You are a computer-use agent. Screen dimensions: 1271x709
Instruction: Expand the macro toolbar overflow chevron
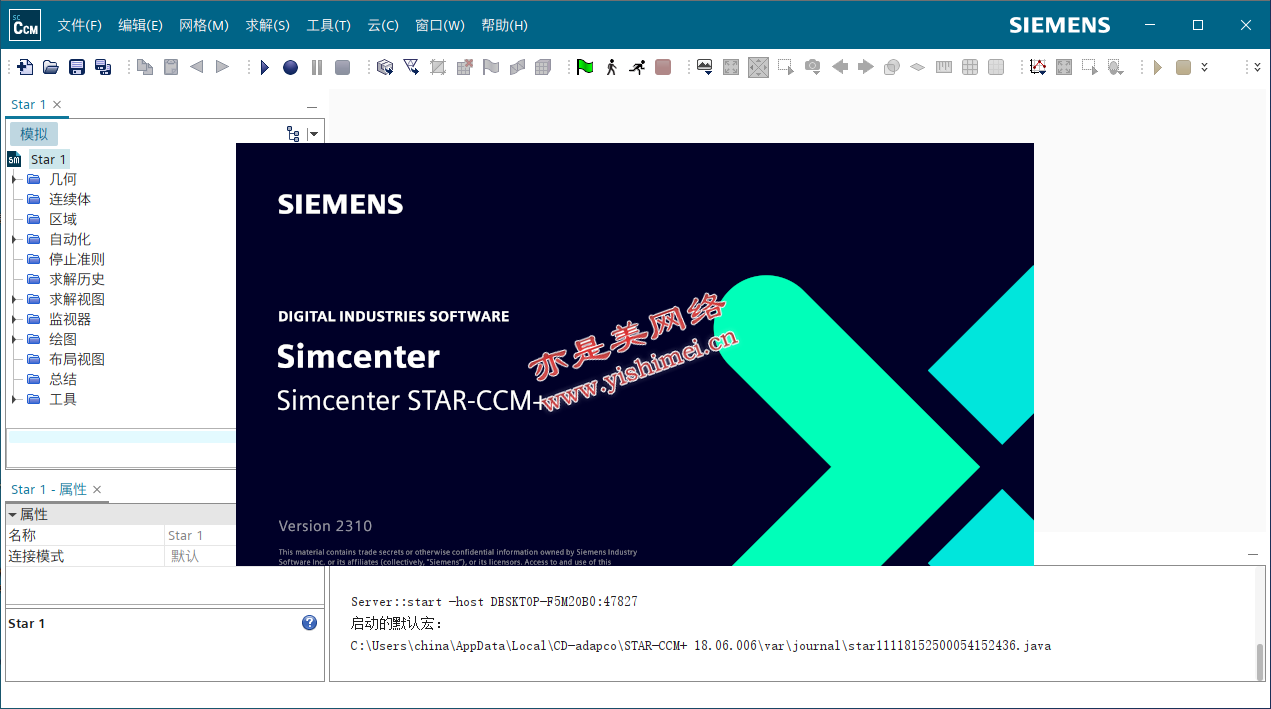pyautogui.click(x=1205, y=67)
